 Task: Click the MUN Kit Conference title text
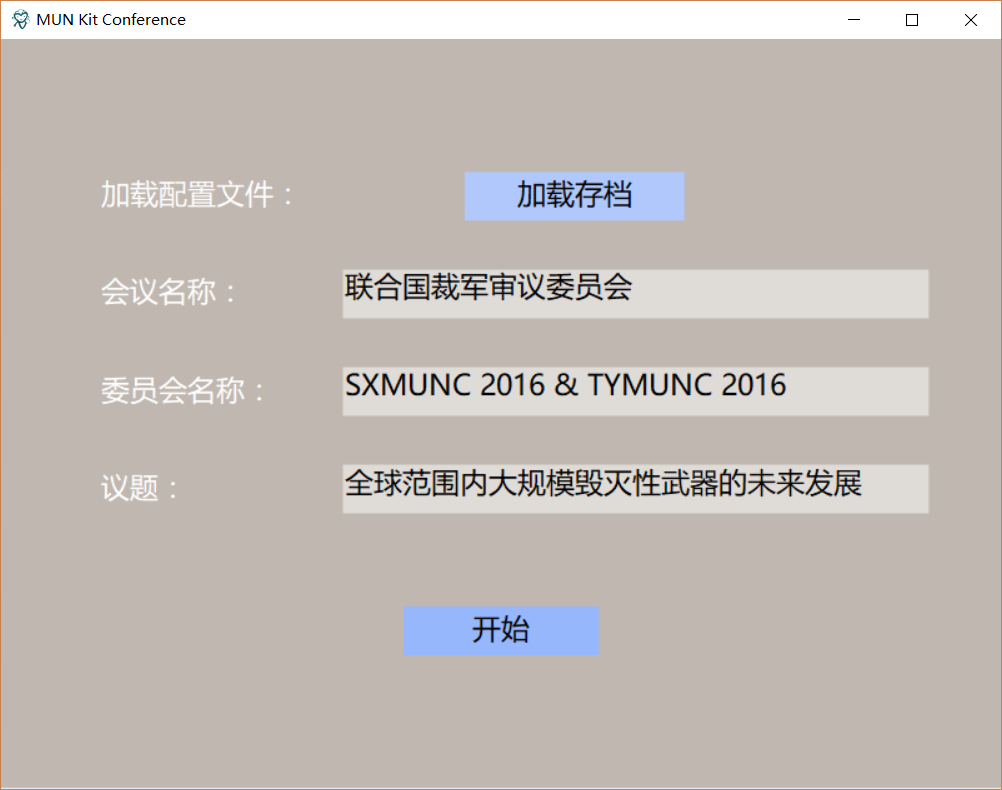coord(110,19)
